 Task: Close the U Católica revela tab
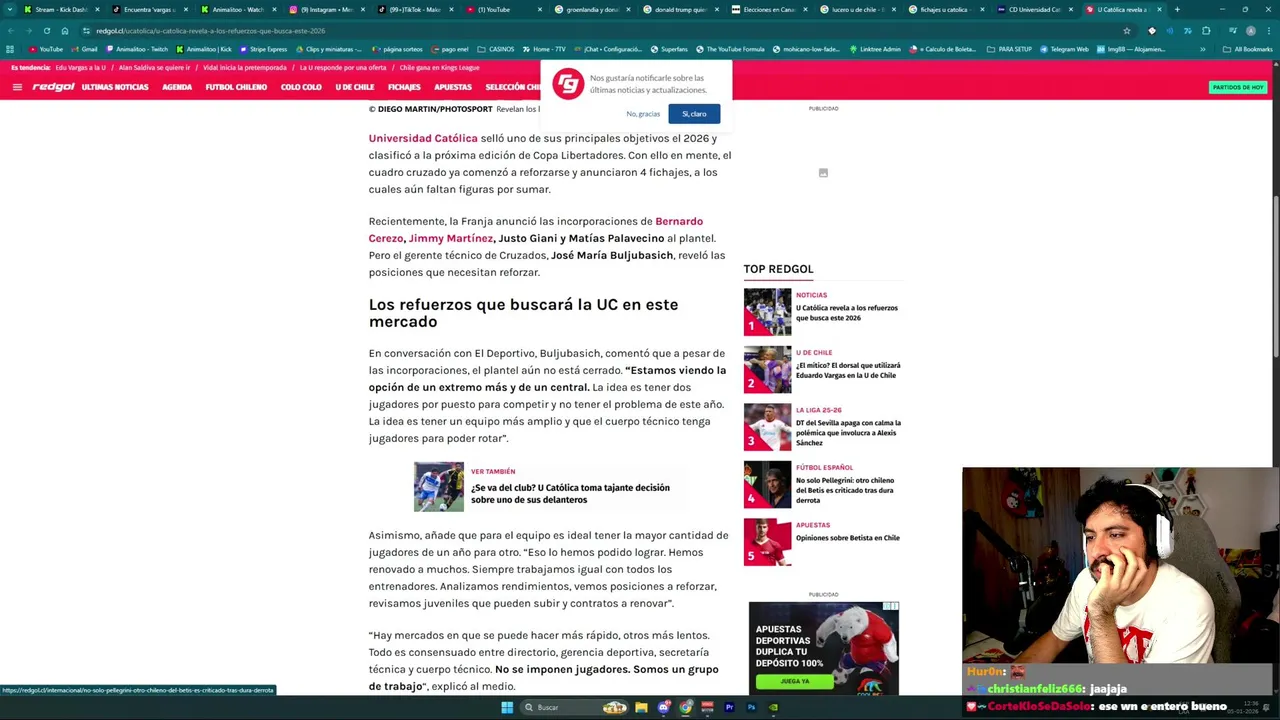click(1159, 9)
